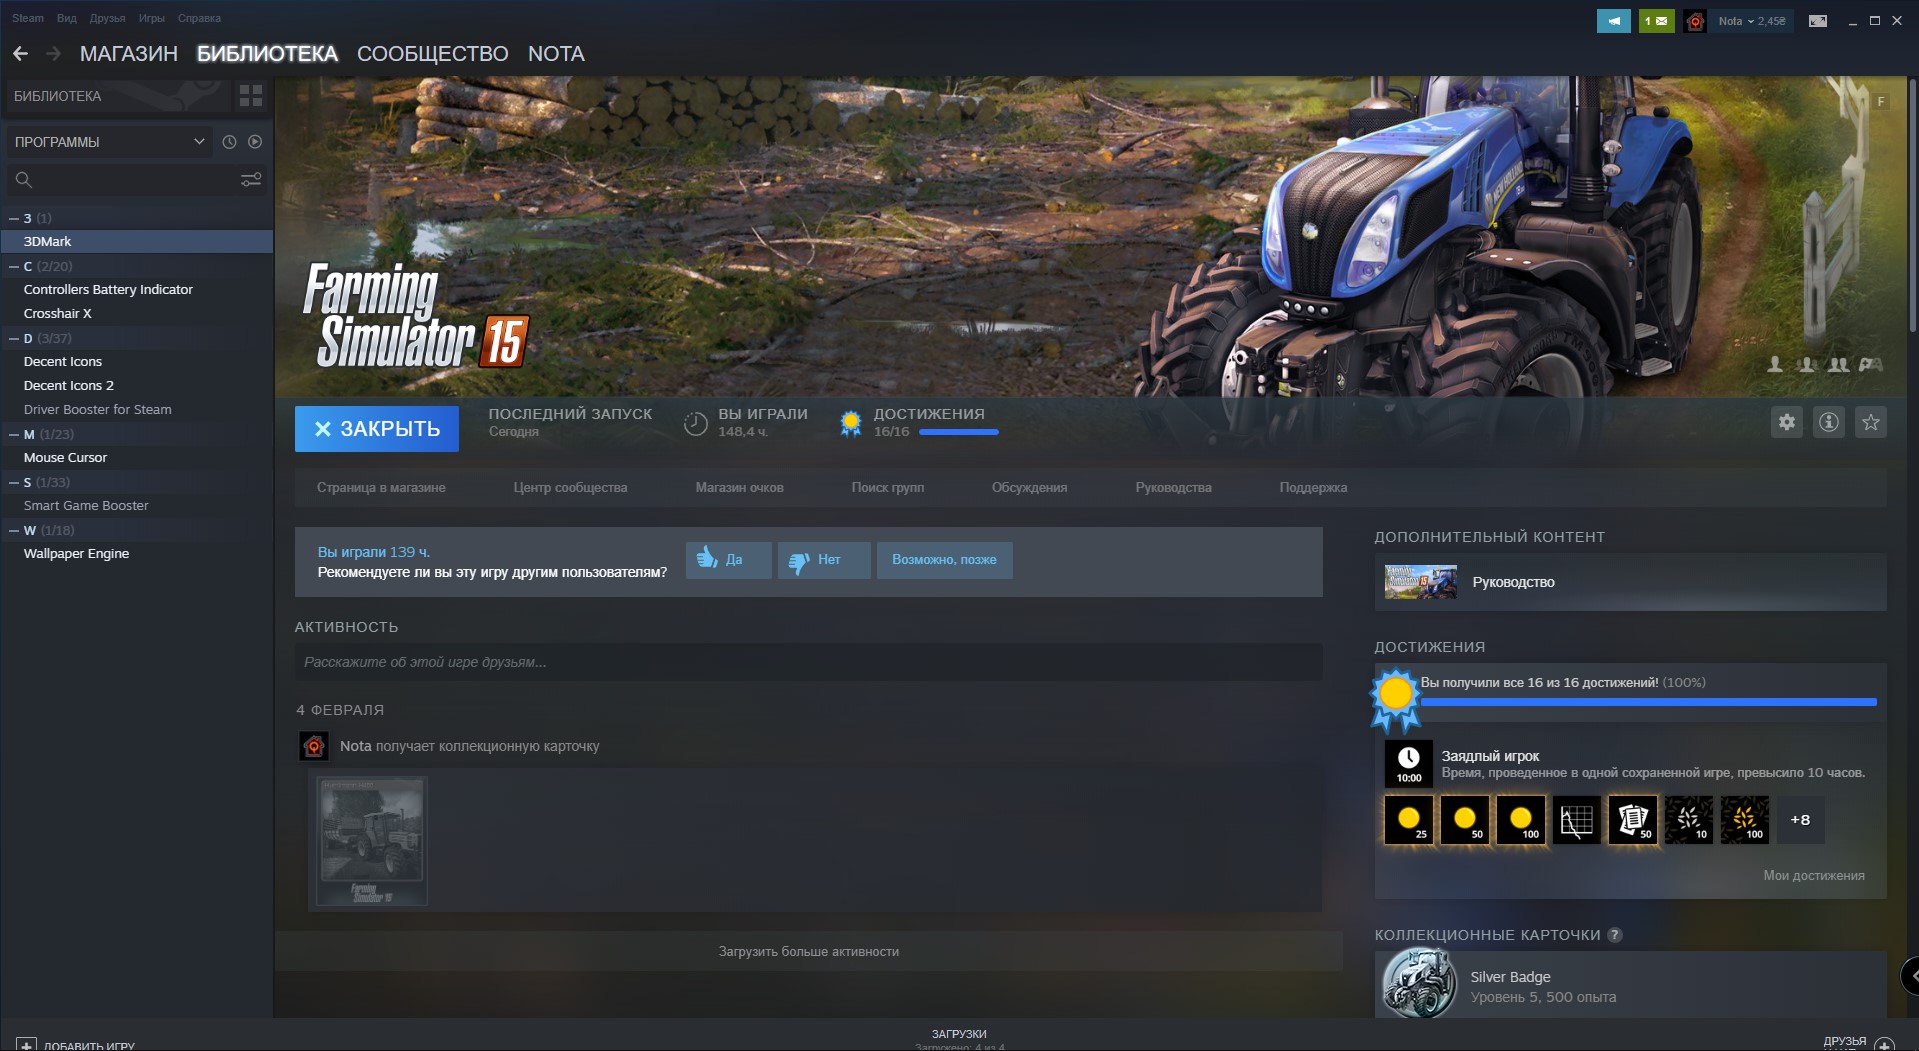
Task: Open Центр сообщества link
Action: click(570, 488)
